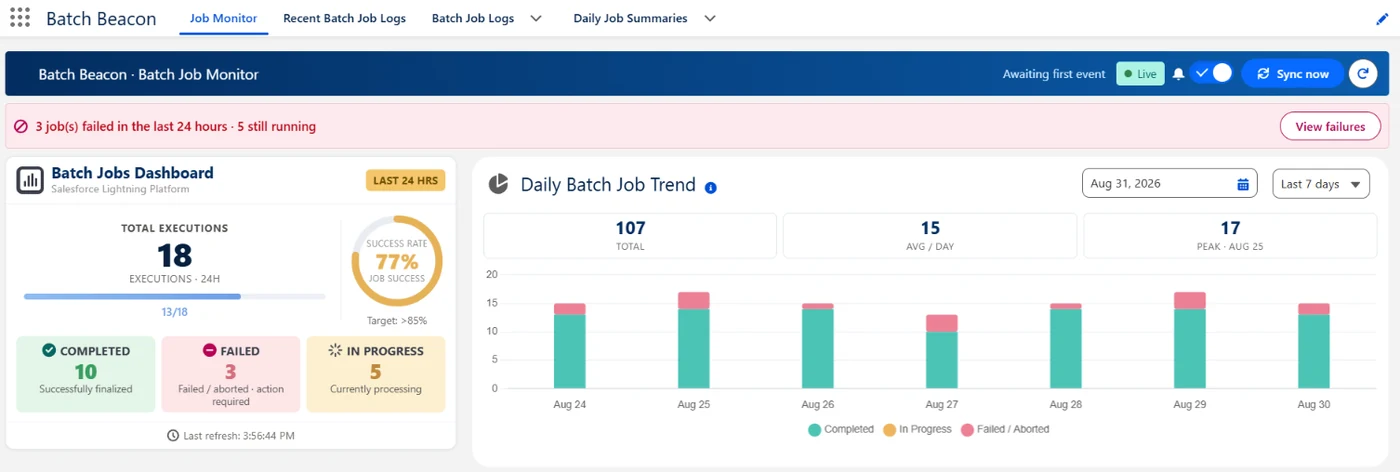Click the LAST 24 HRS badge

click(405, 181)
